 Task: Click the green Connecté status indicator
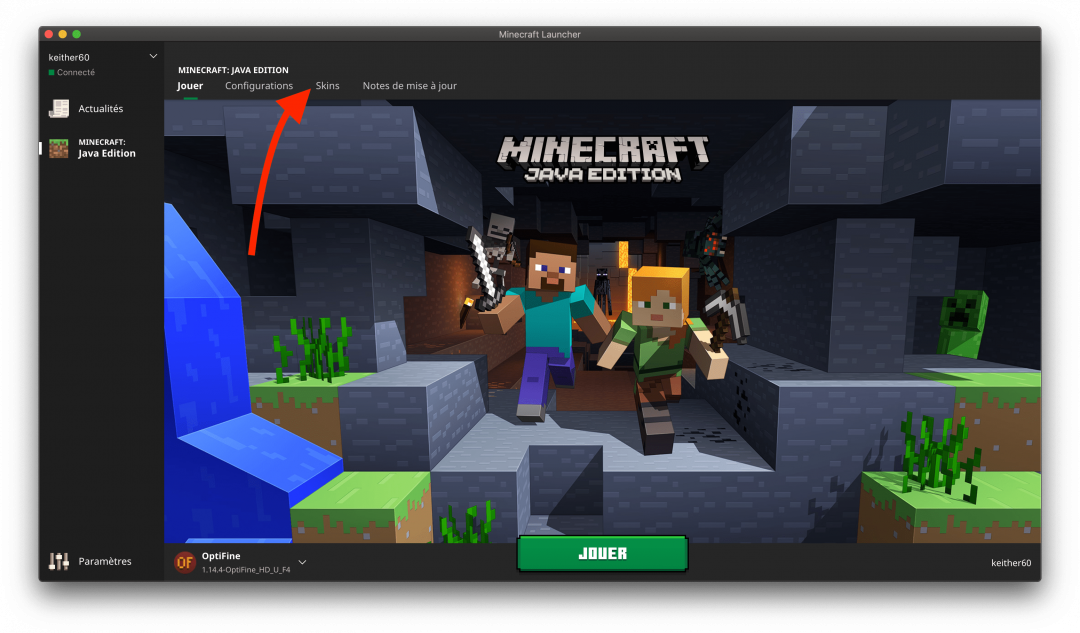(52, 73)
